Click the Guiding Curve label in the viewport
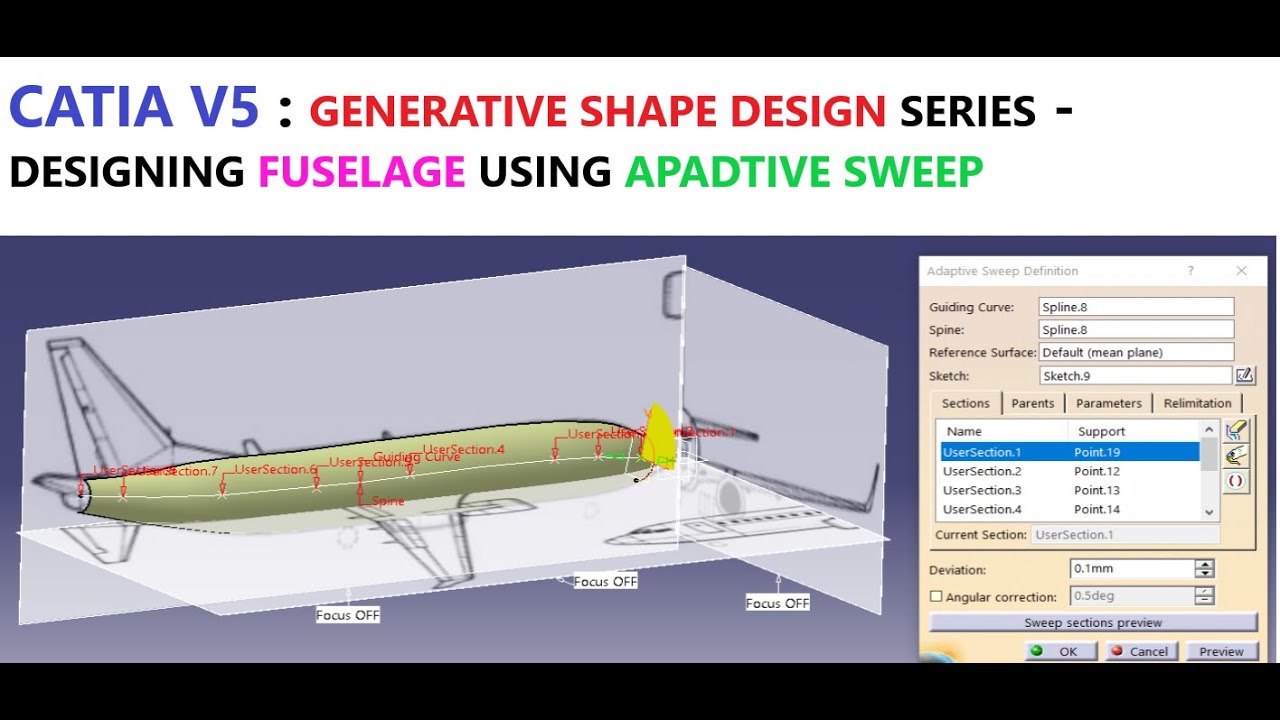 click(417, 457)
